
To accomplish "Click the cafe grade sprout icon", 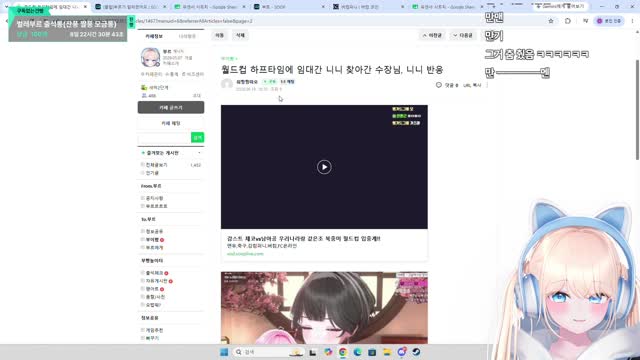I will coord(144,87).
